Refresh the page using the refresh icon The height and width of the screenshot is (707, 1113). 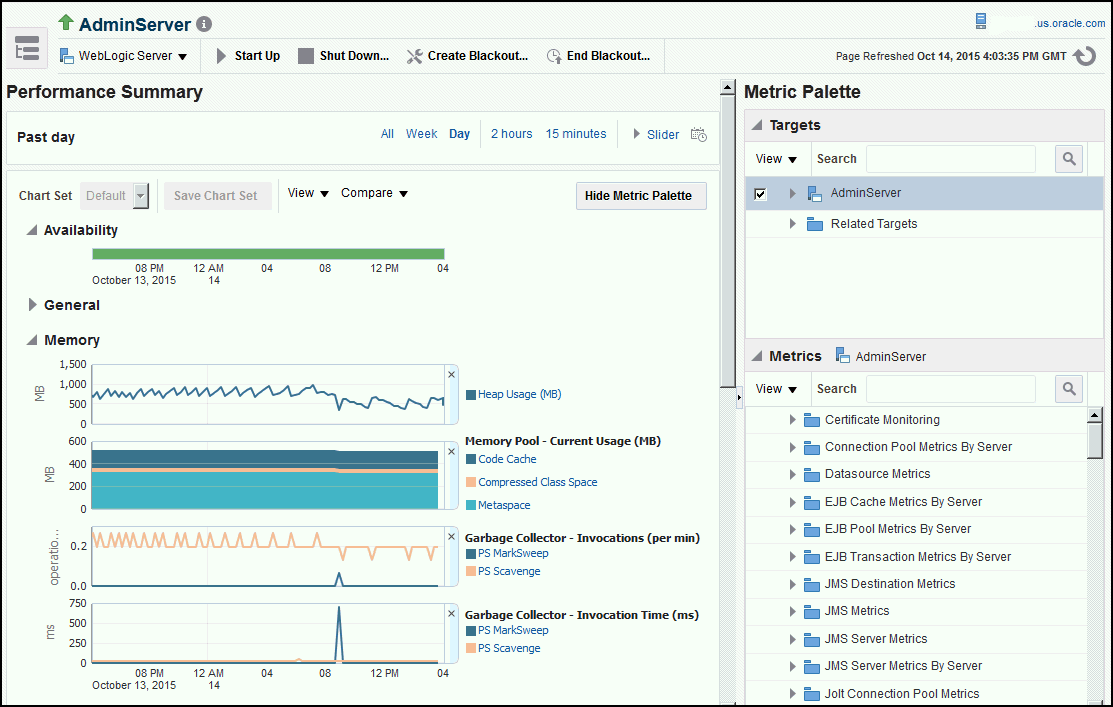click(x=1086, y=56)
